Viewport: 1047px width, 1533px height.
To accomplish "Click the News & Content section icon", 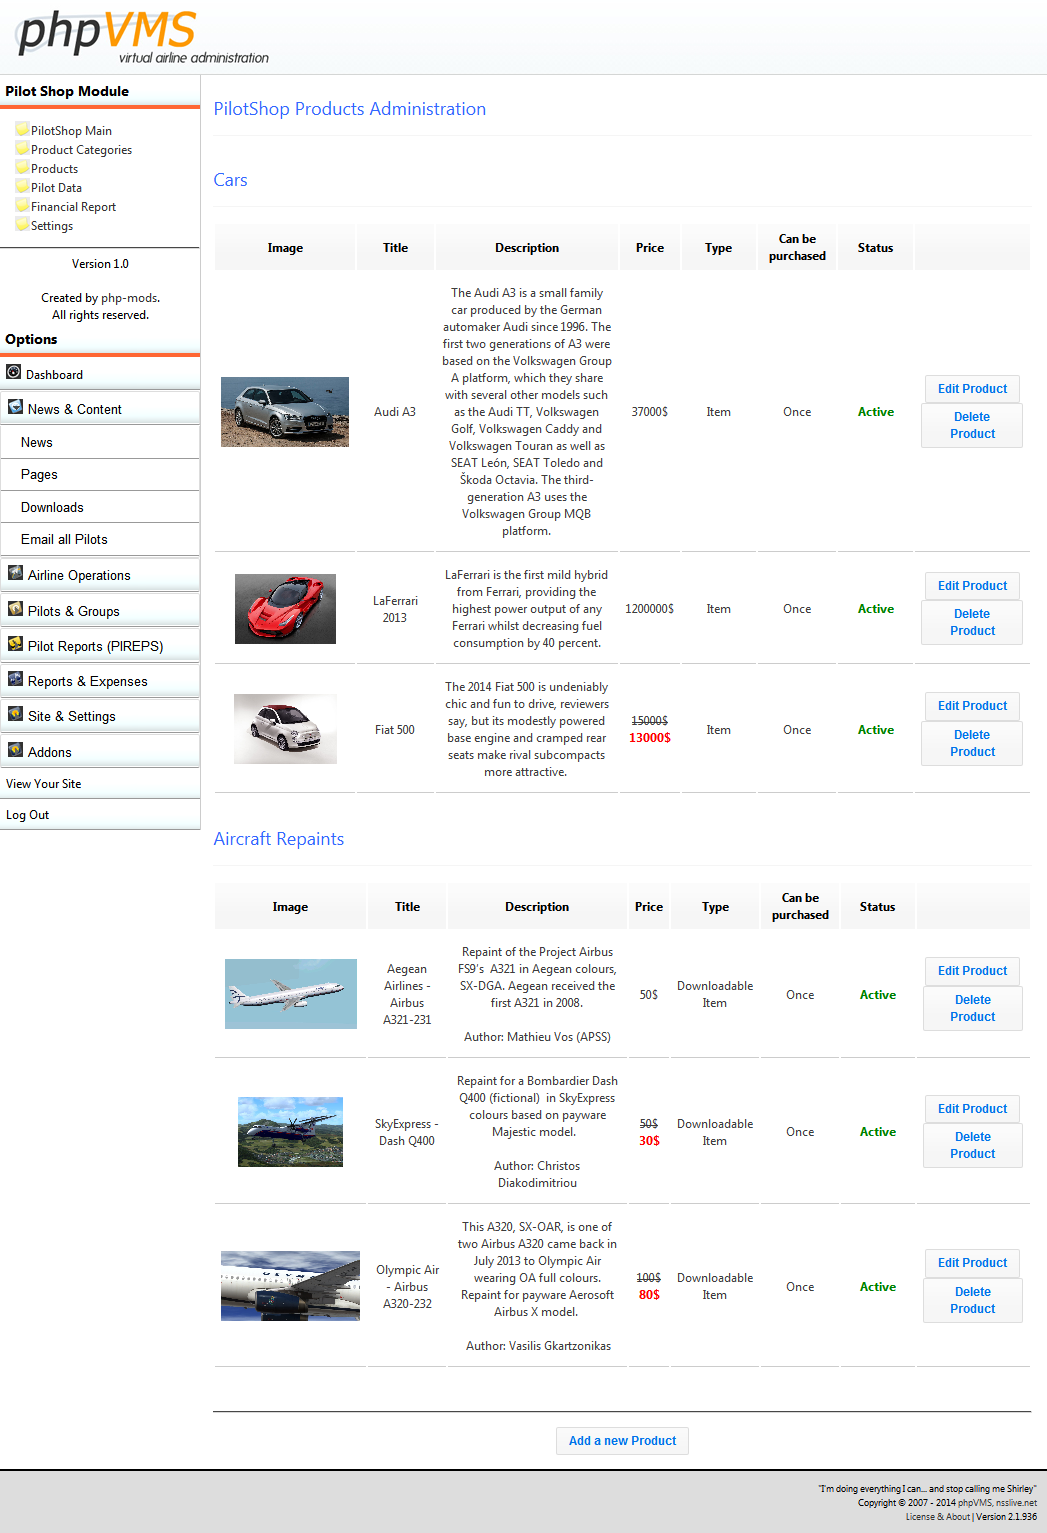I will click(x=15, y=407).
